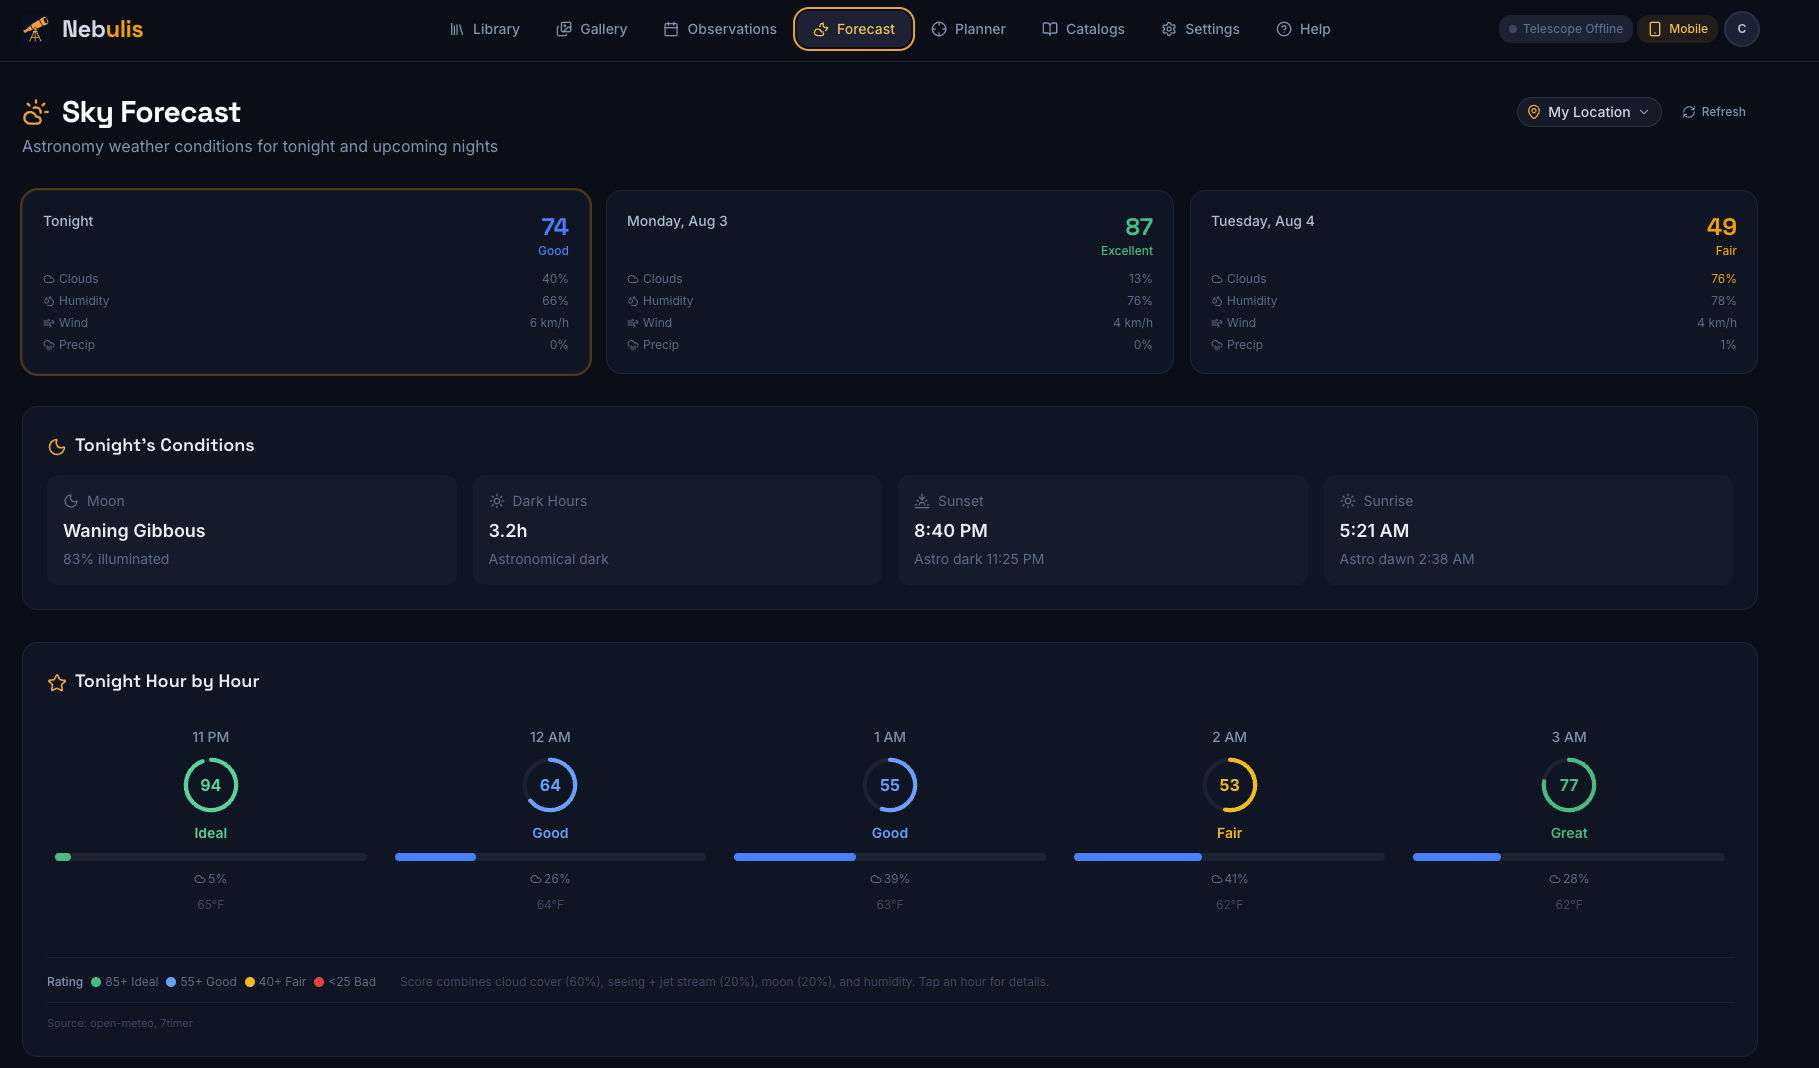Select the Tuesday, Aug 4 forecast card

1474,282
